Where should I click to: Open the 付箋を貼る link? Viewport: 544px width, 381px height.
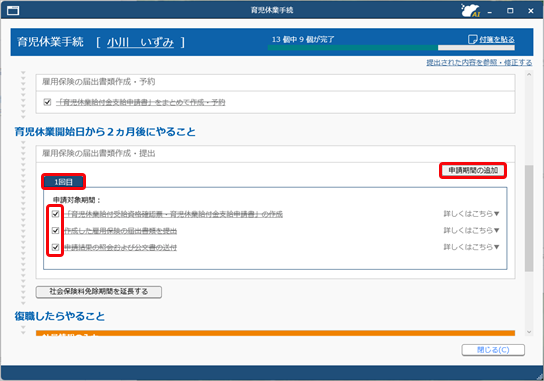pos(496,40)
